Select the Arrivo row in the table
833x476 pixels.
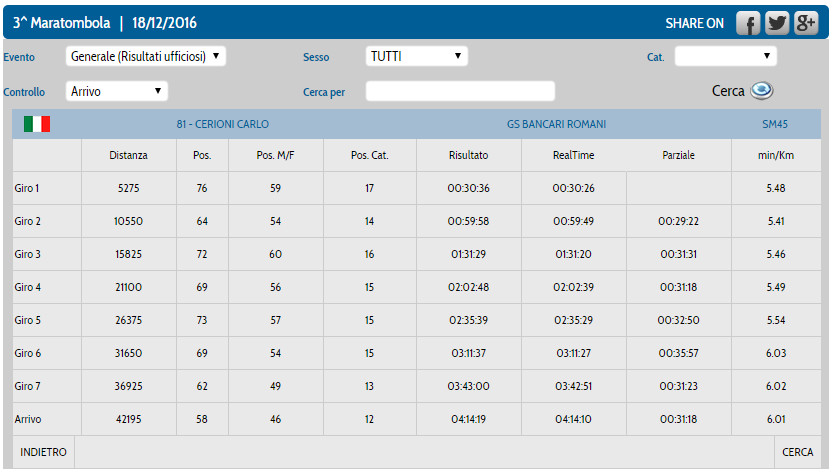click(27, 419)
